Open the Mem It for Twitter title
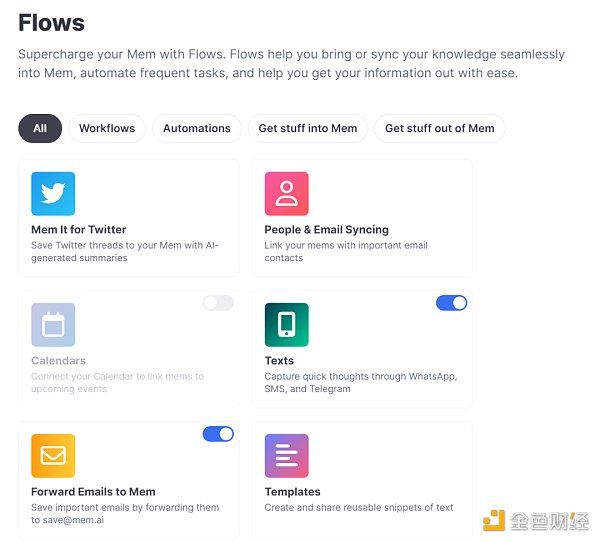This screenshot has height=542, width=600. coord(79,230)
